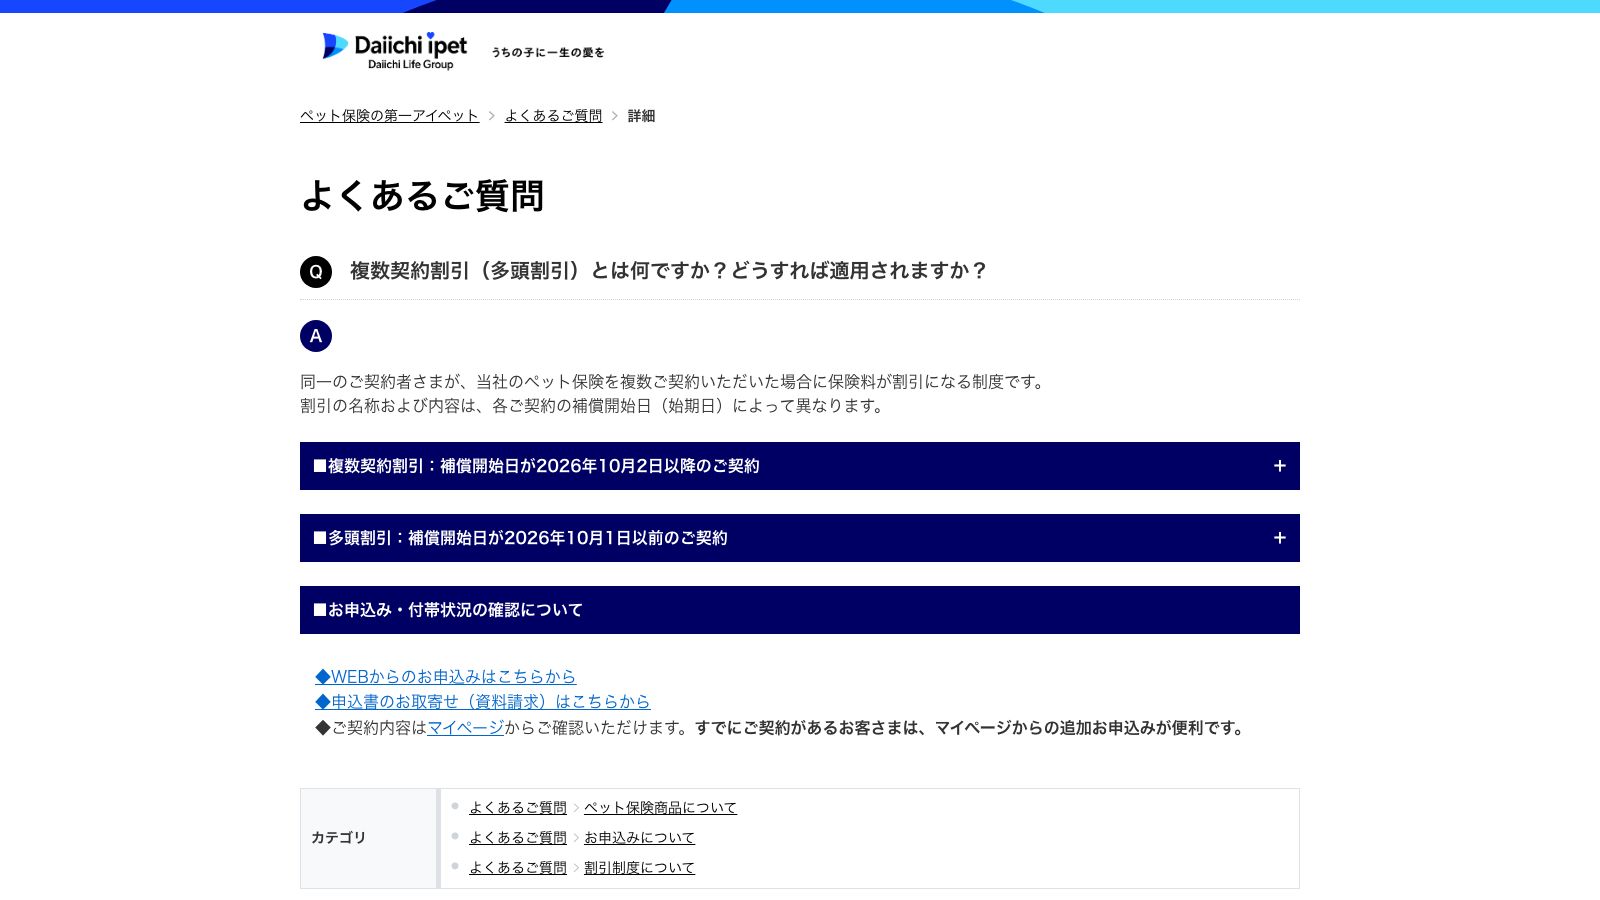Viewport: 1600px width, 900px height.
Task: Open category link お申込みについて
Action: [639, 838]
